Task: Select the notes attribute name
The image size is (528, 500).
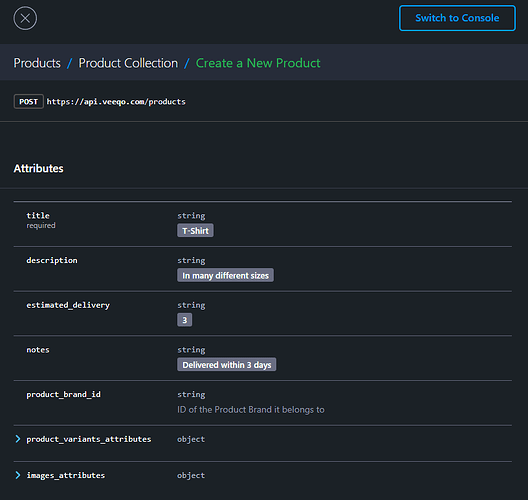Action: pos(38,350)
